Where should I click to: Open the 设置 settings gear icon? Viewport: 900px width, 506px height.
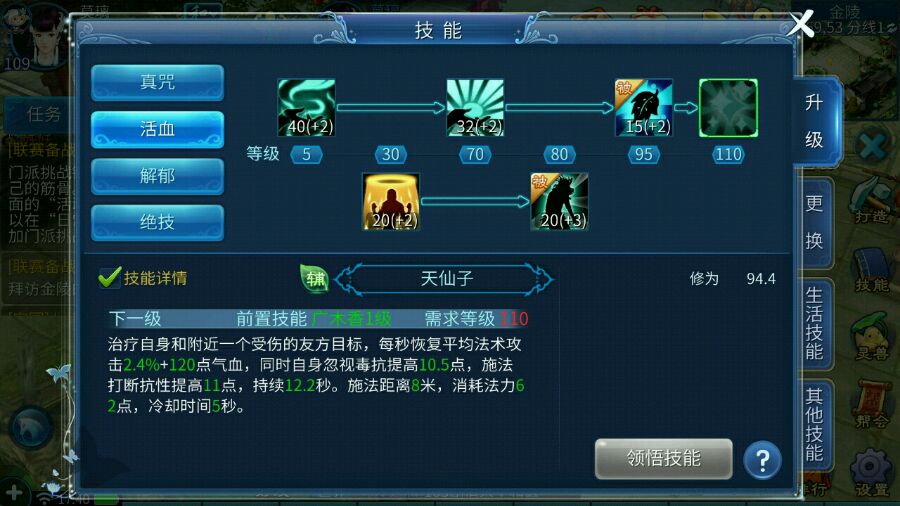click(871, 474)
